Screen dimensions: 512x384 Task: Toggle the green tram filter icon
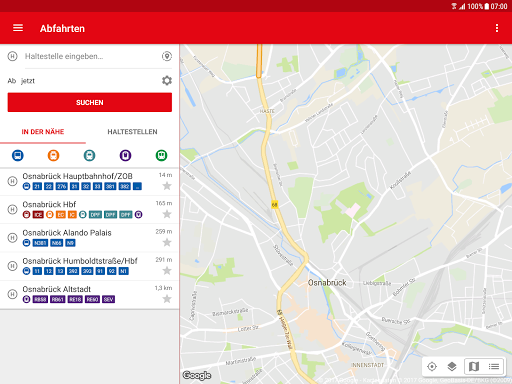tap(161, 155)
